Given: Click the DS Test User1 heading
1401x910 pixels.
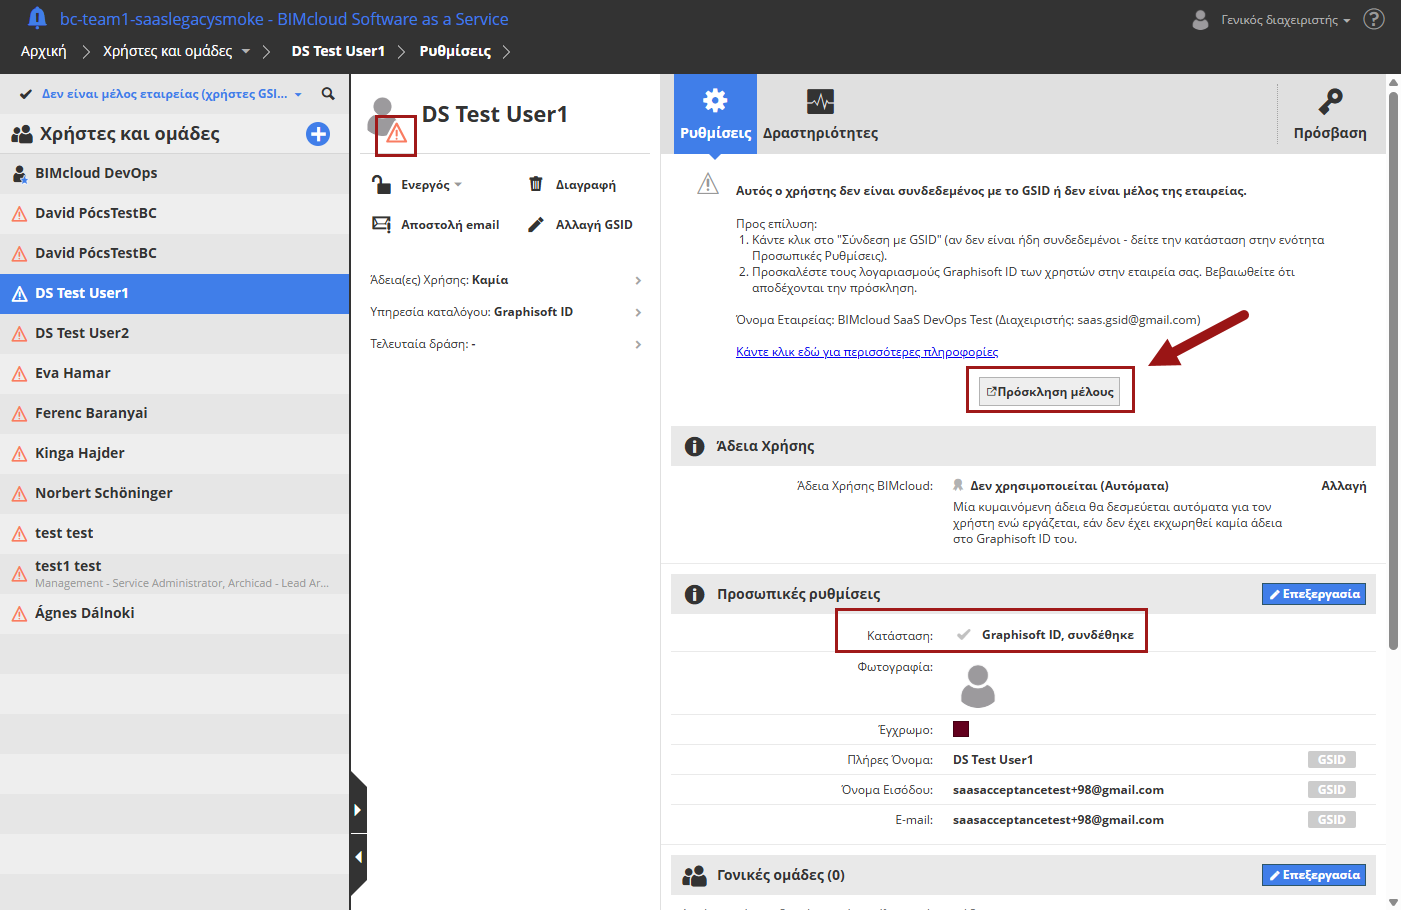Looking at the screenshot, I should [495, 114].
